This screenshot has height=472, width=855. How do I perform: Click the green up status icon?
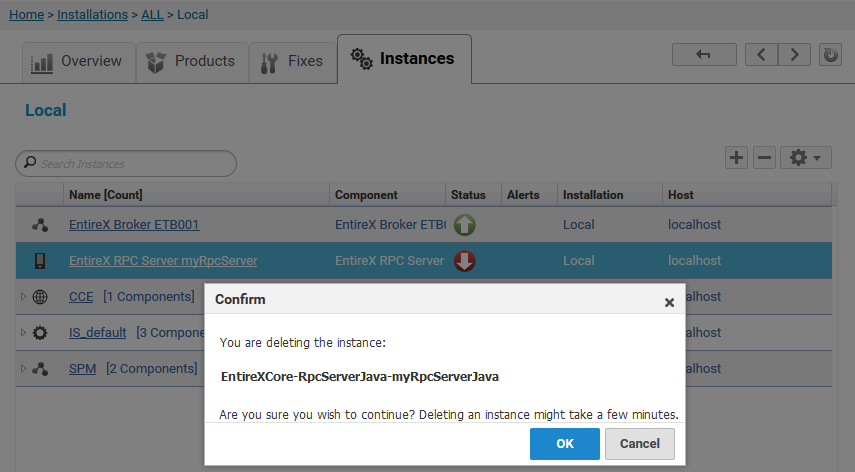click(465, 225)
